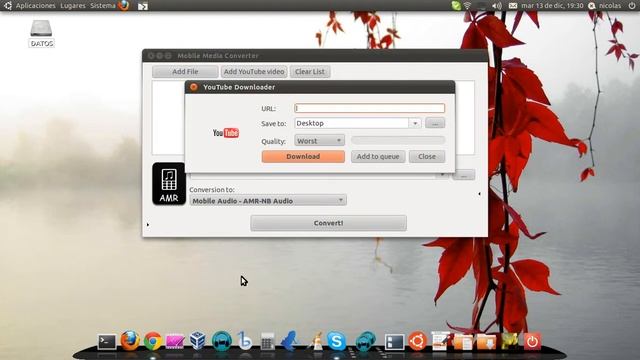Viewport: 640px width, 360px height.
Task: Click the Close button in YouTube Downloader
Action: click(x=427, y=156)
